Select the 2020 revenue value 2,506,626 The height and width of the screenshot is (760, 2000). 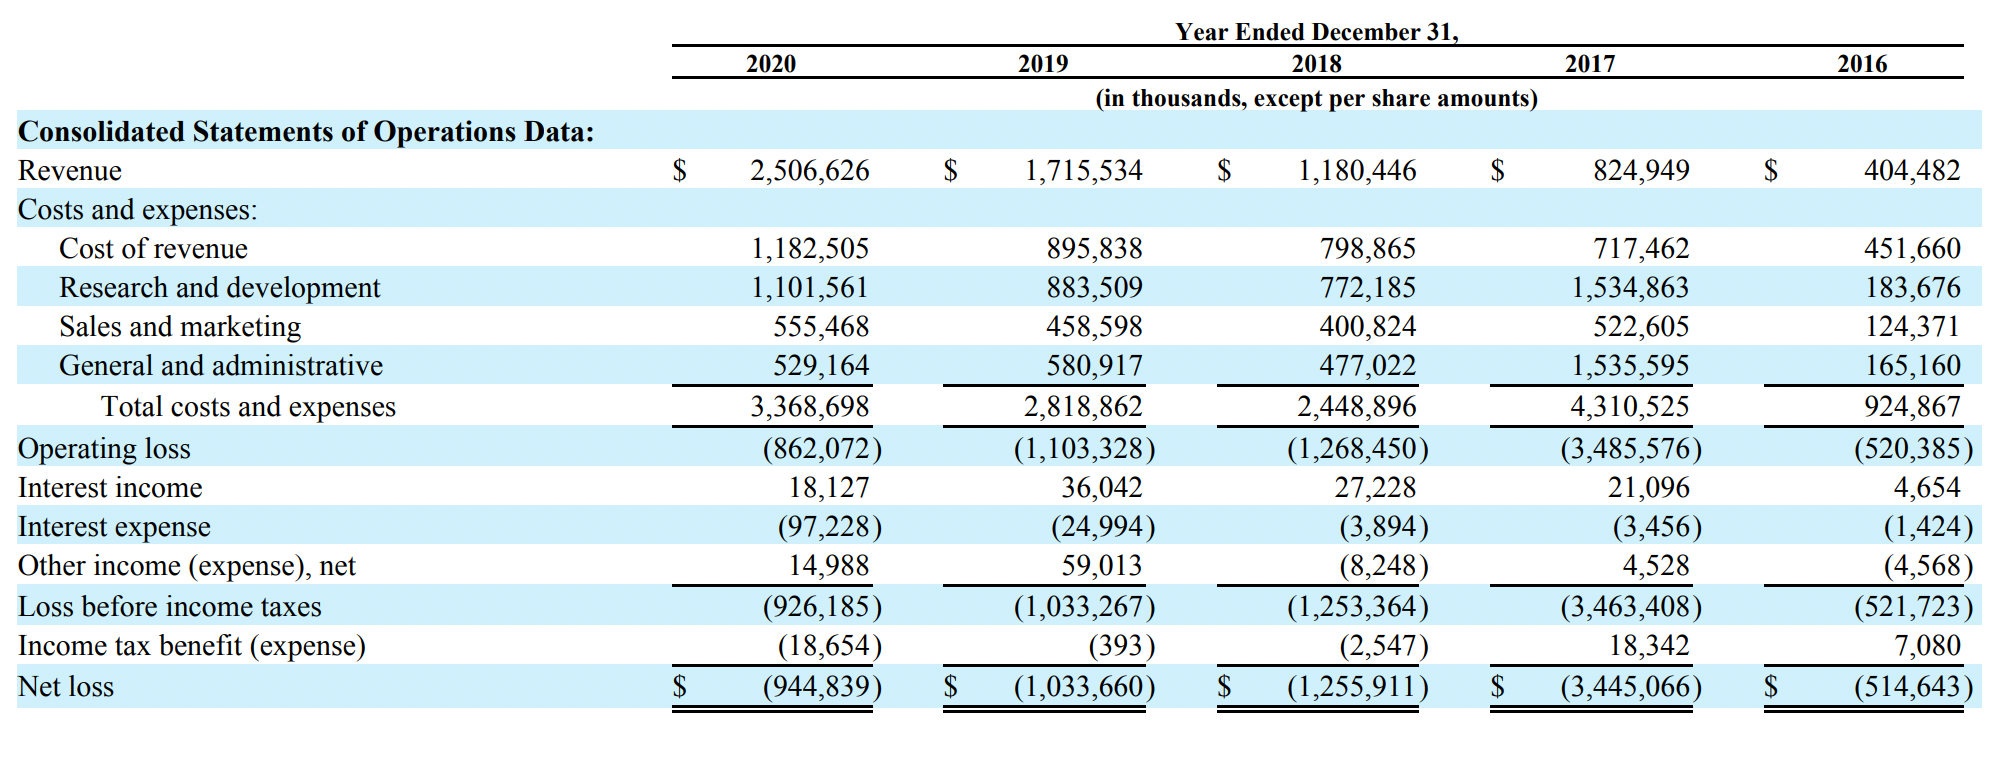pos(810,170)
